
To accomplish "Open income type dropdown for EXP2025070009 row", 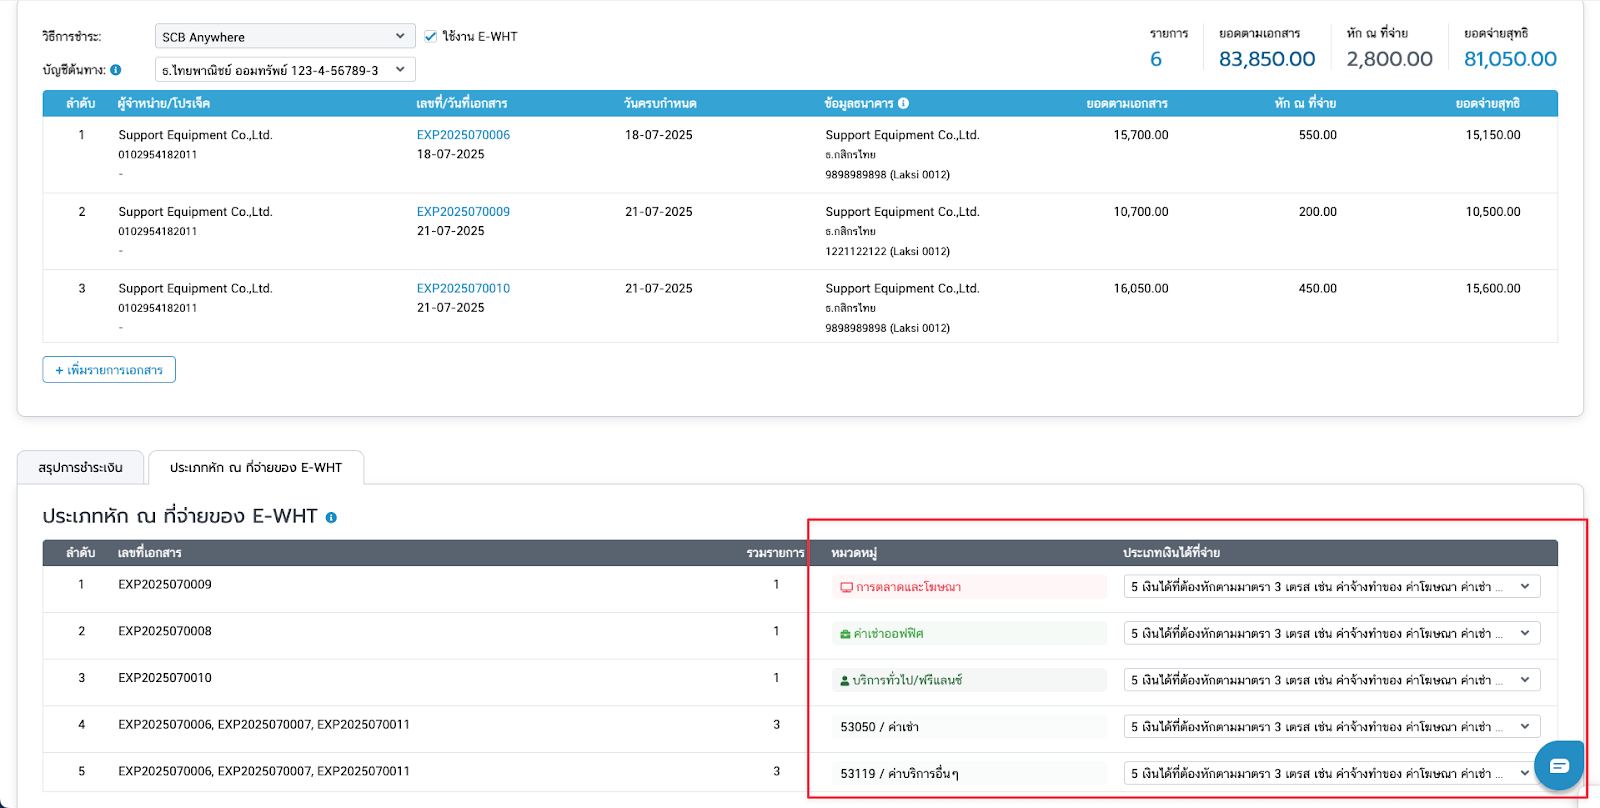I will [x=1331, y=587].
